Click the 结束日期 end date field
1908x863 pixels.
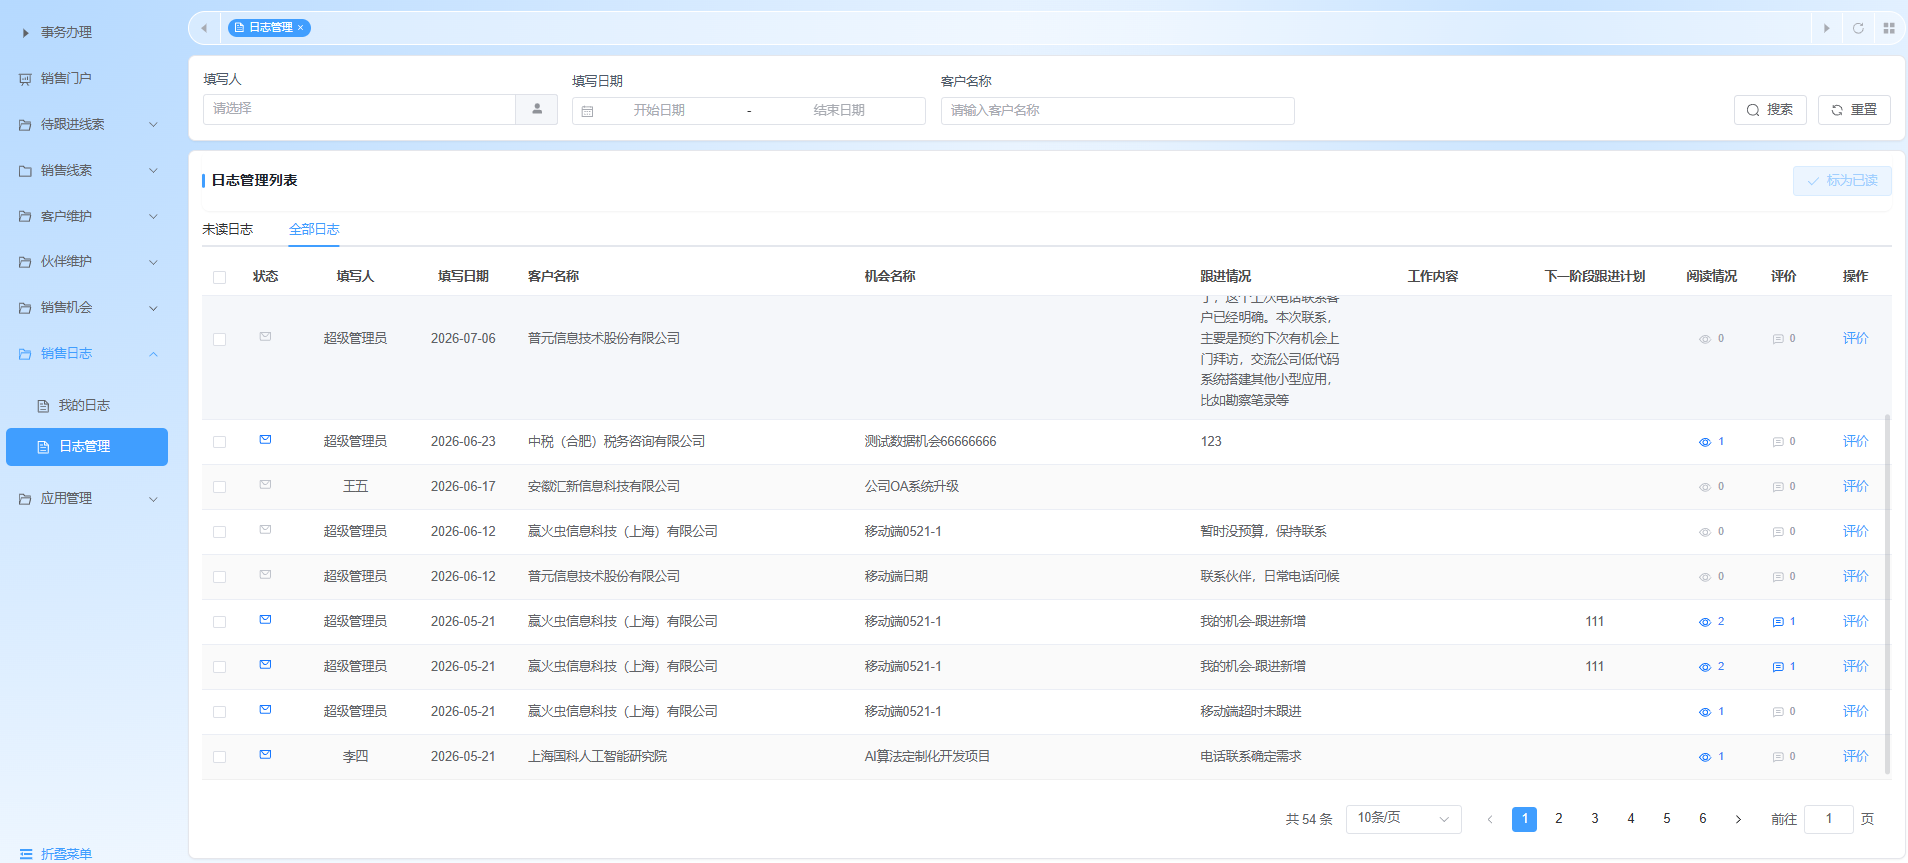[x=839, y=111]
